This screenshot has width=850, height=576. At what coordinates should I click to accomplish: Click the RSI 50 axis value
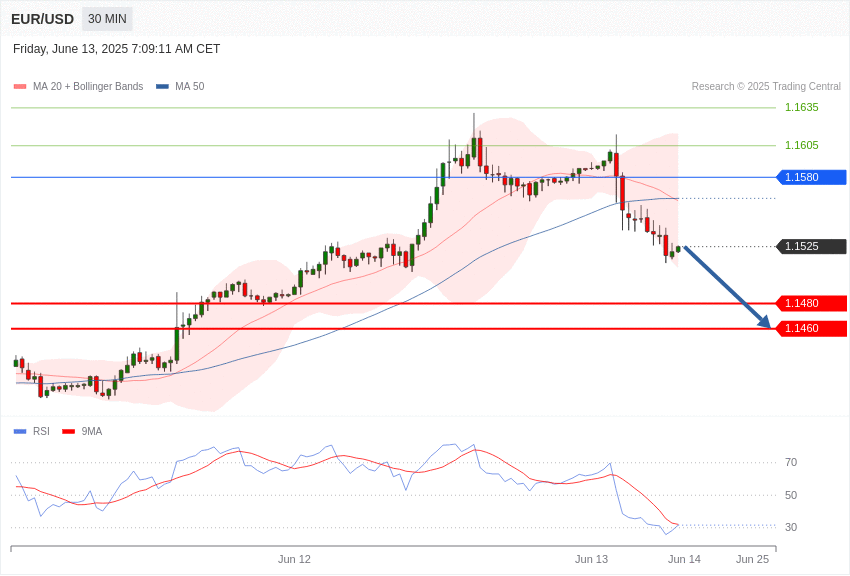[791, 495]
